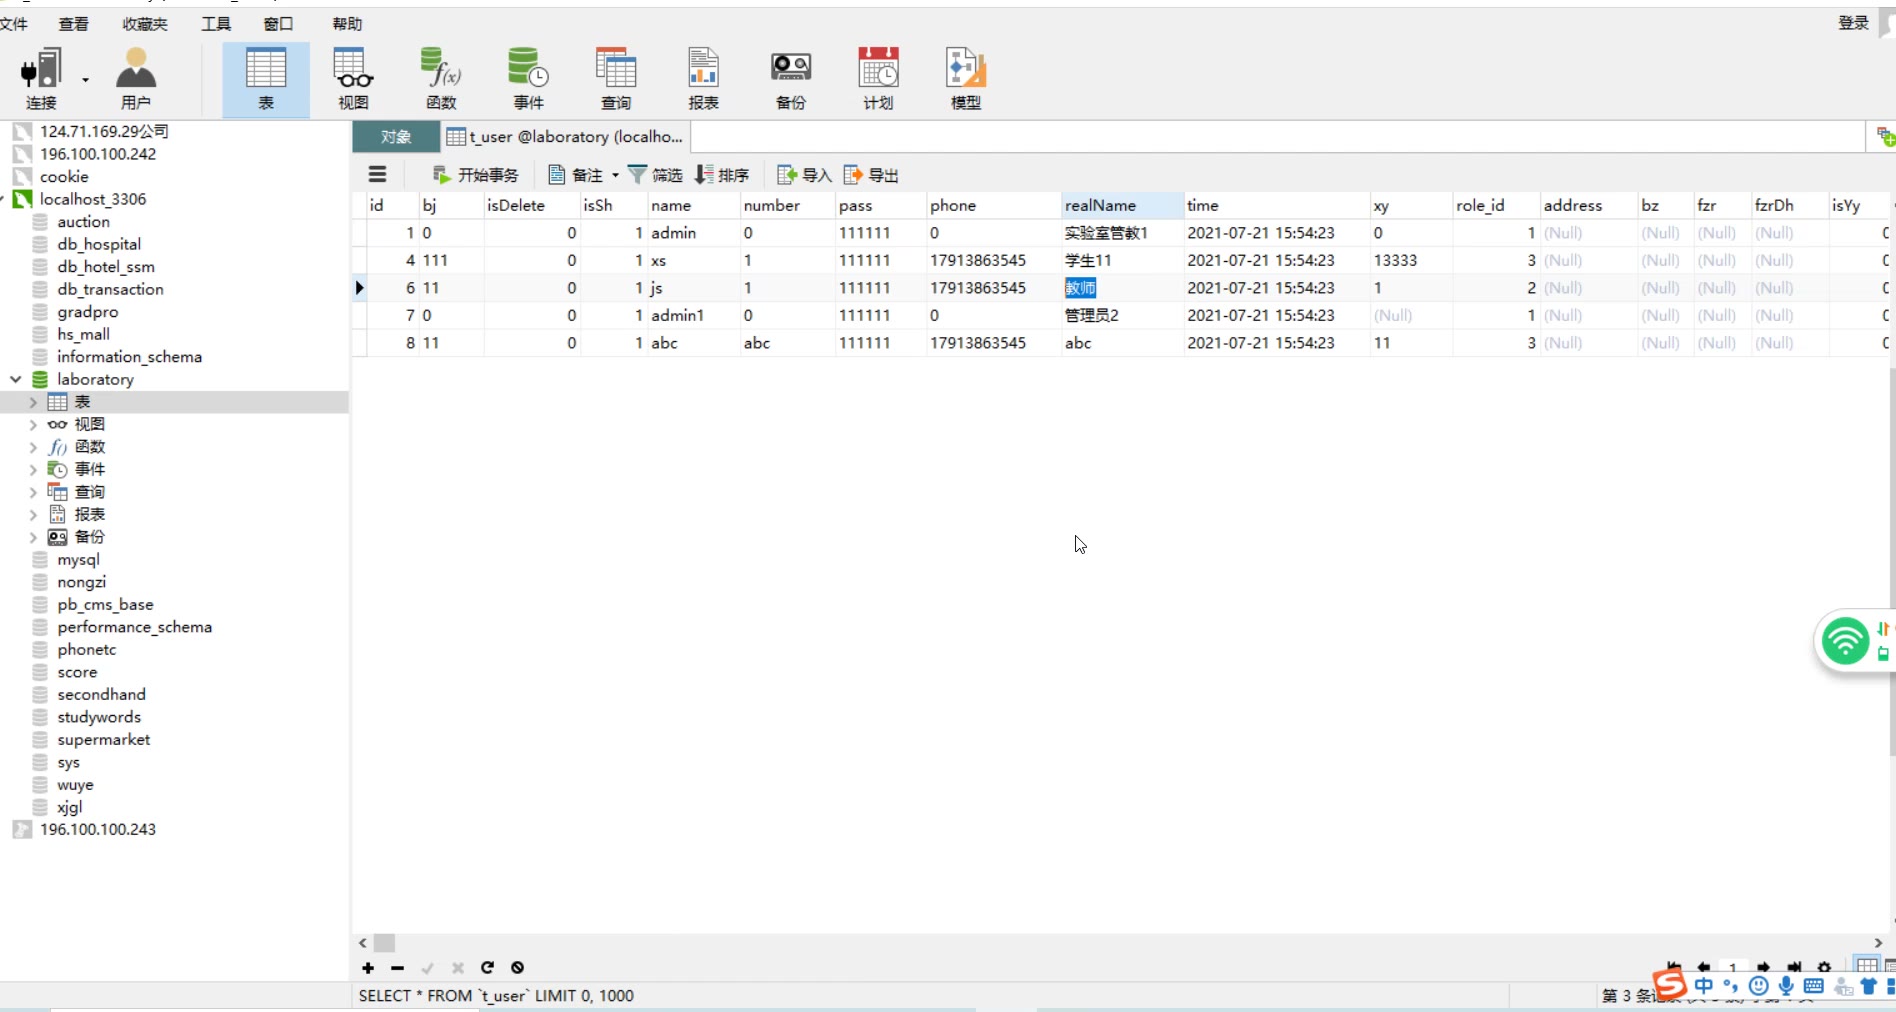Open the 事件 (Event) toolbar button
This screenshot has height=1012, width=1896.
tap(528, 79)
